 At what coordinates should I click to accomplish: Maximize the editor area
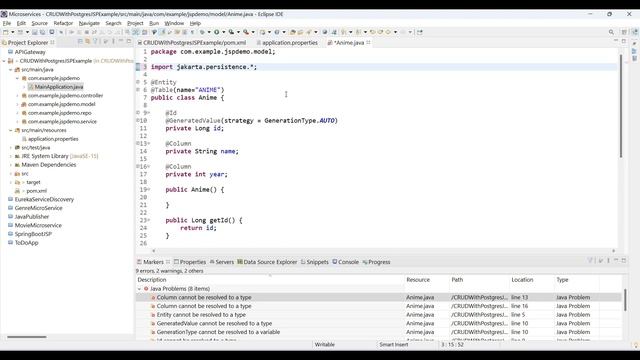[624, 41]
